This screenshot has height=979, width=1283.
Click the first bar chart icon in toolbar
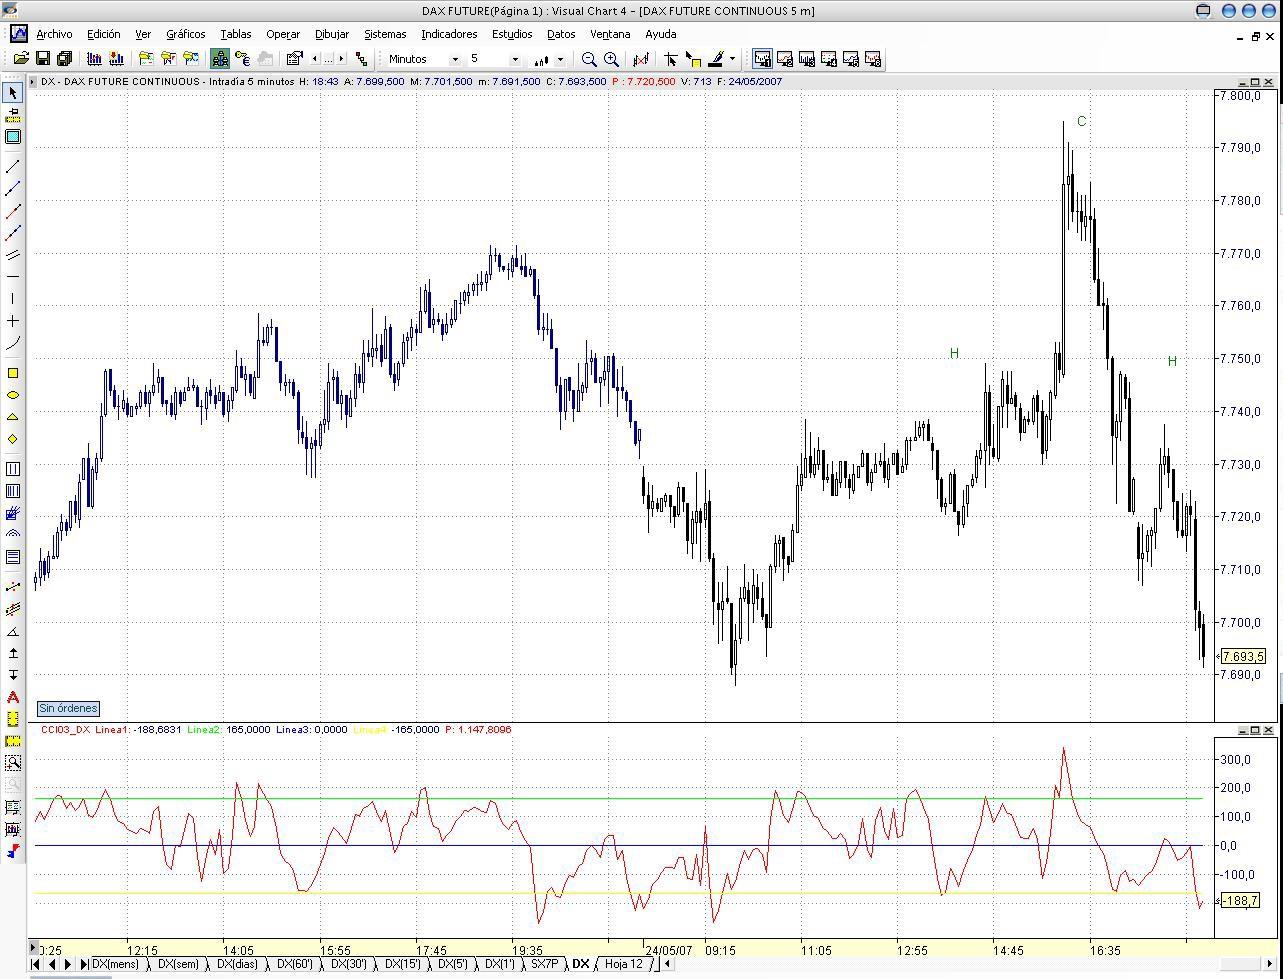coord(94,59)
